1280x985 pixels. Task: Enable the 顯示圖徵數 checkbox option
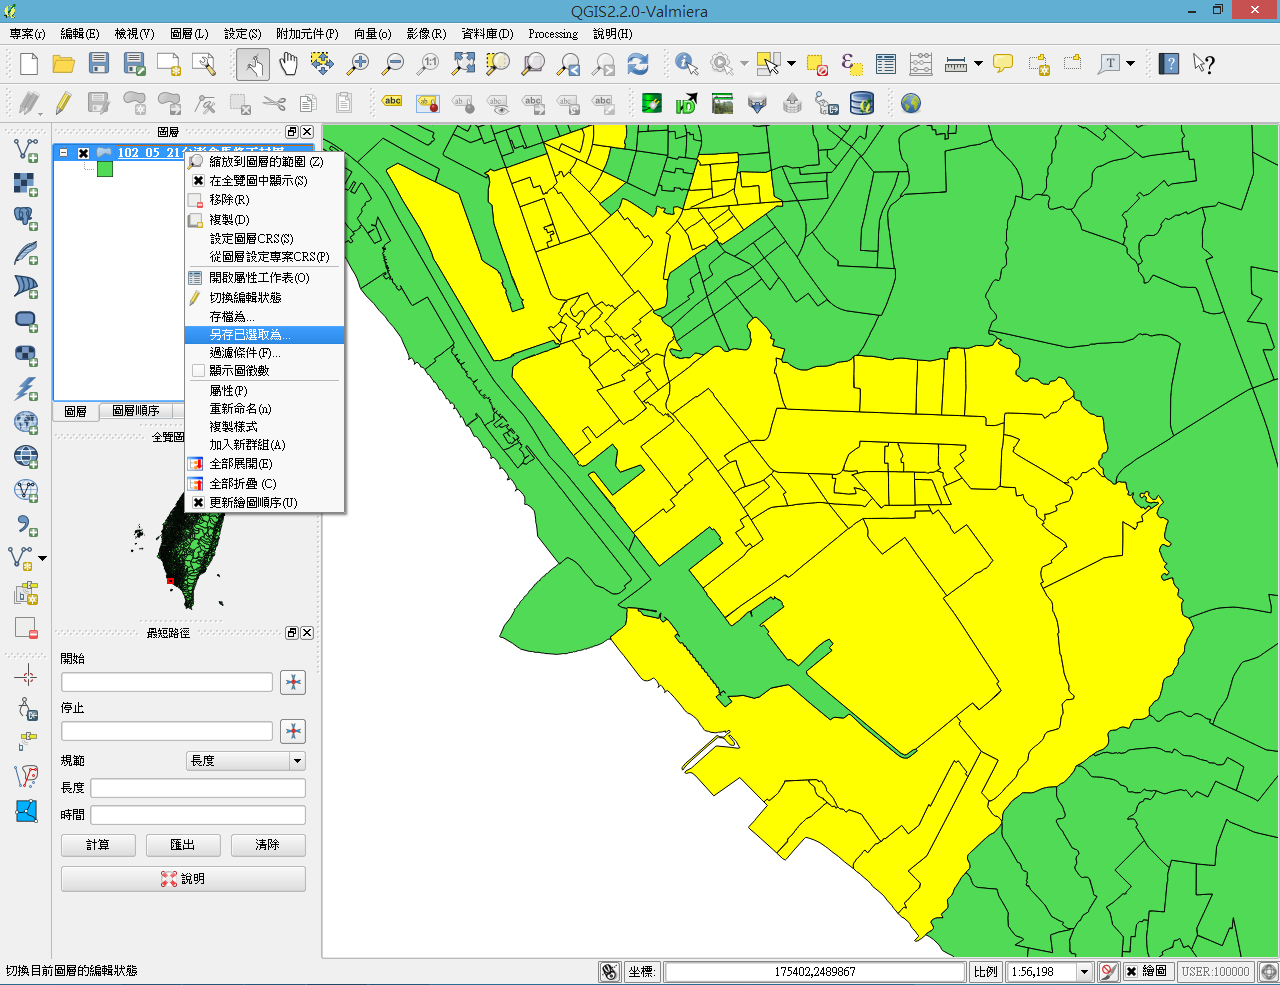click(x=198, y=371)
